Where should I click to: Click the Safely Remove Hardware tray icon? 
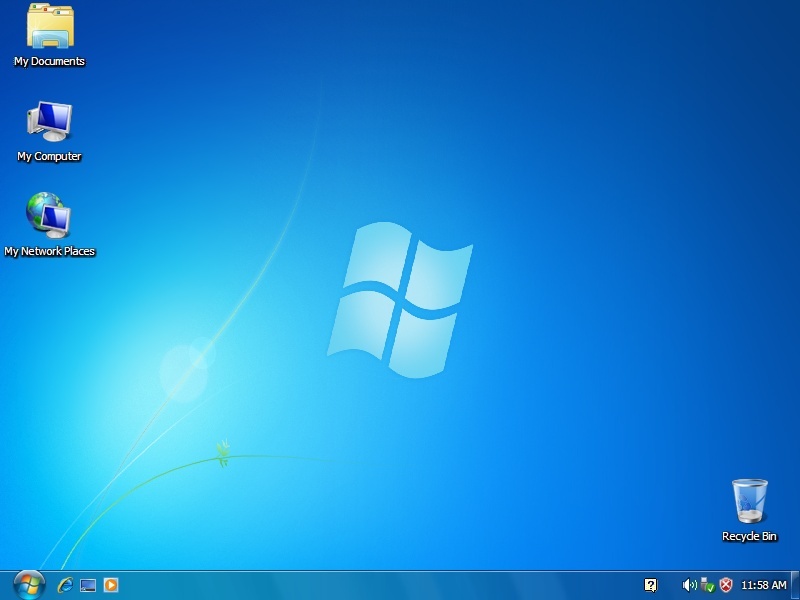706,585
